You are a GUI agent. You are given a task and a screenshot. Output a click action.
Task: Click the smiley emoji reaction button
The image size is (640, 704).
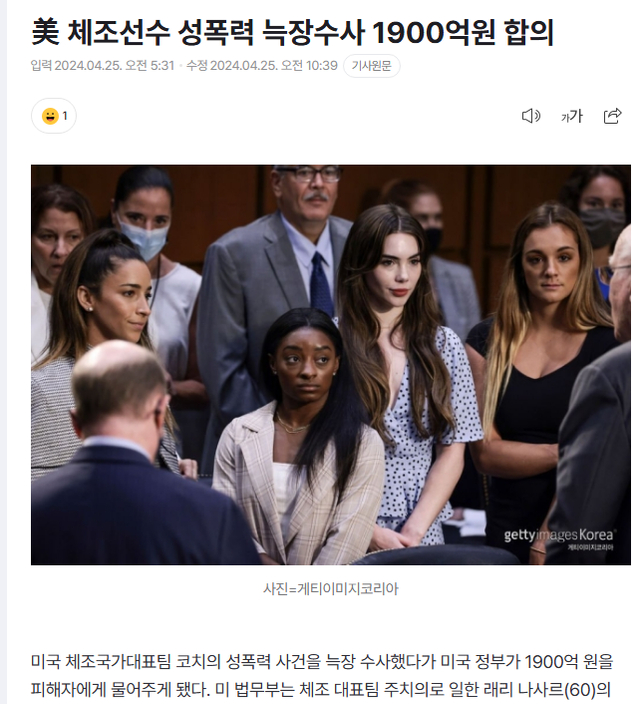pyautogui.click(x=53, y=116)
